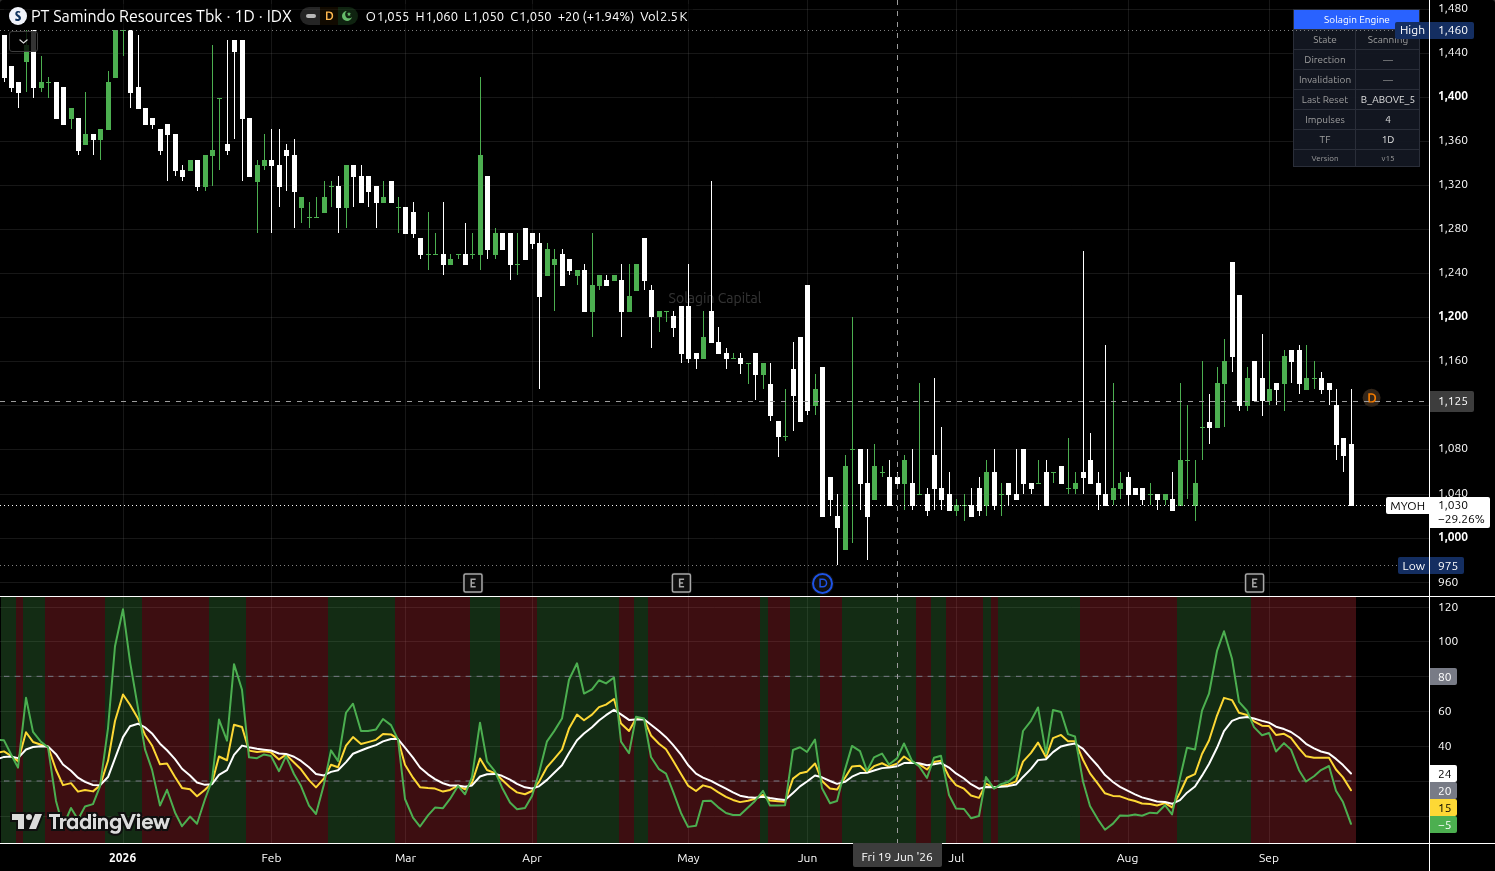Click the +20 (+1.94%) change value

(595, 17)
